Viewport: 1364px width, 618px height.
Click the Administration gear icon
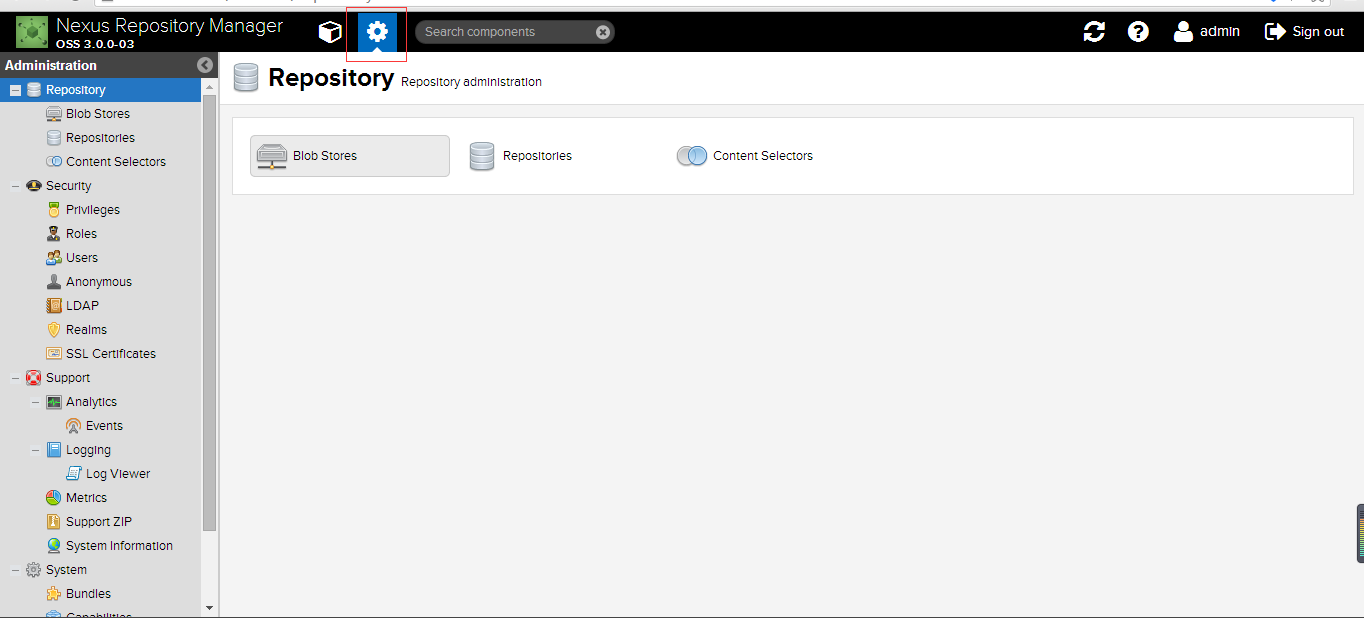coord(377,32)
